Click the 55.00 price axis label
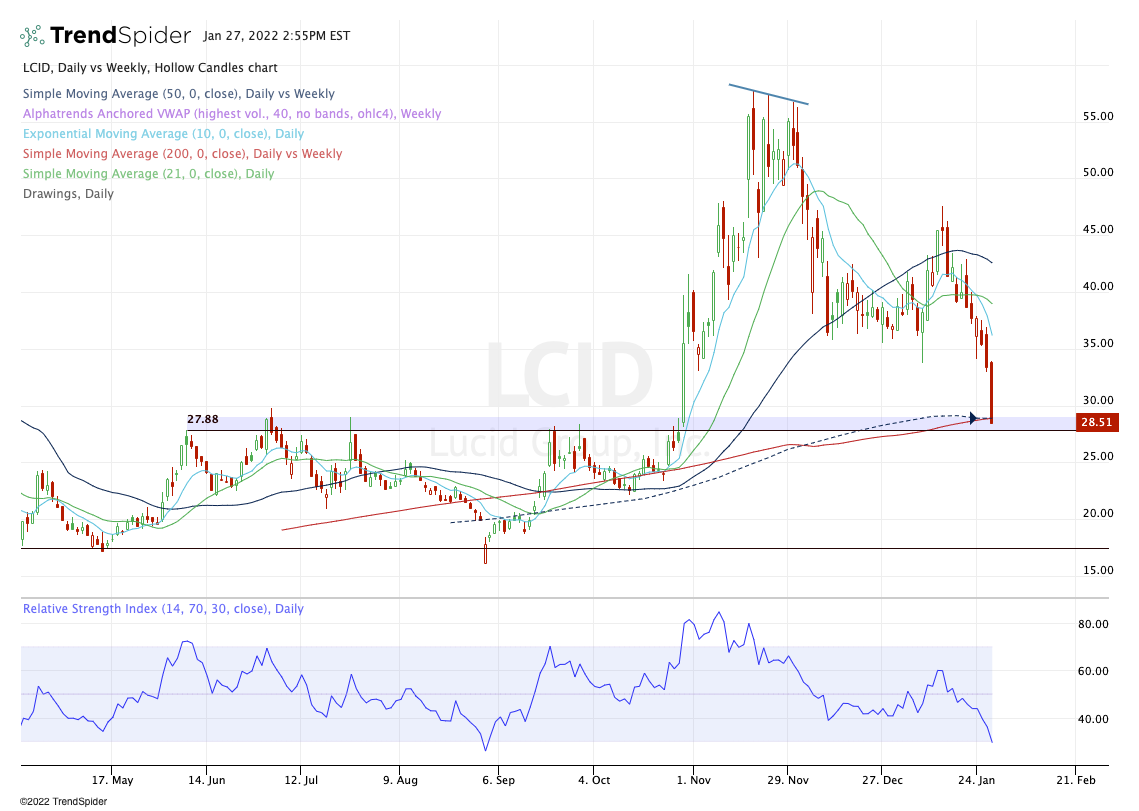Image resolution: width=1139 pixels, height=811 pixels. (1098, 116)
